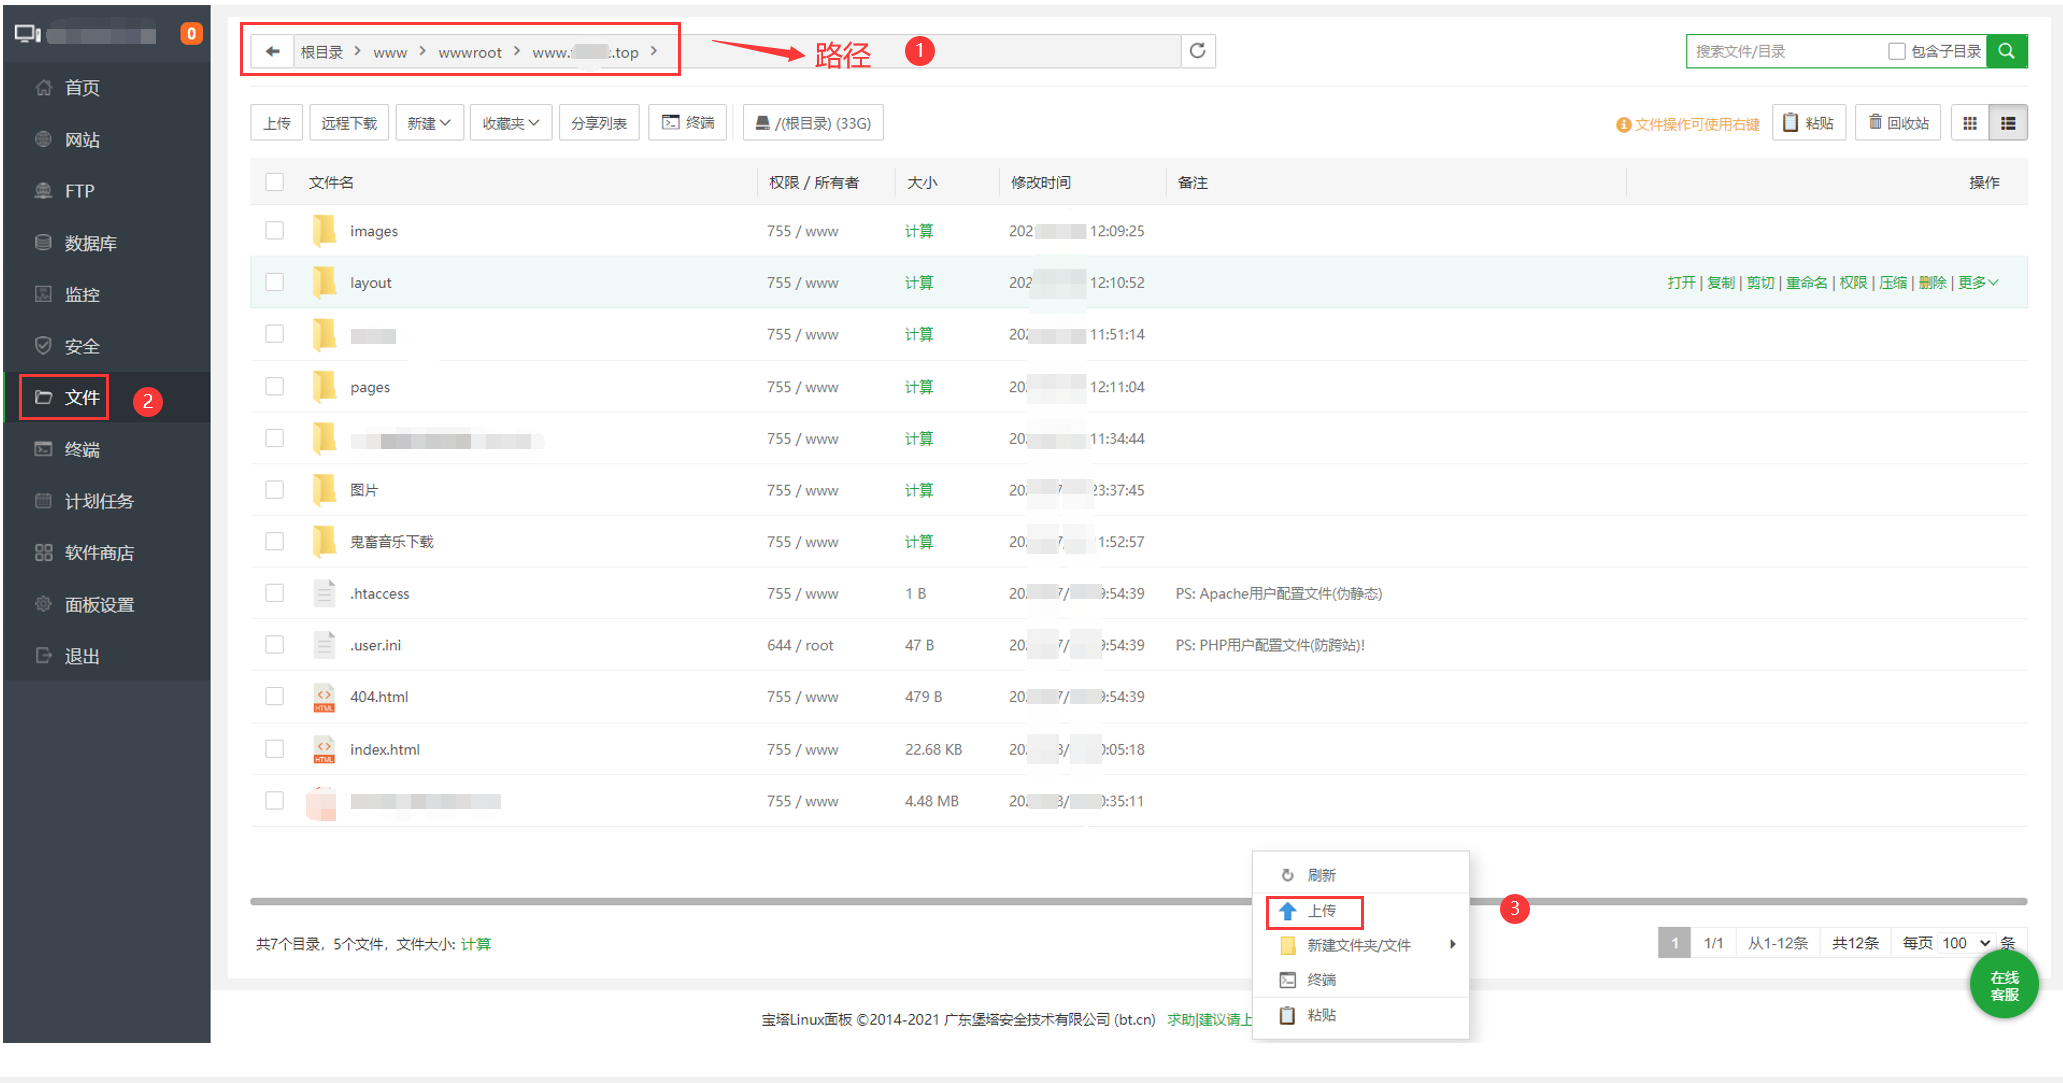This screenshot has width=2063, height=1083.
Task: Click the .user.ini file icon
Action: click(x=324, y=645)
